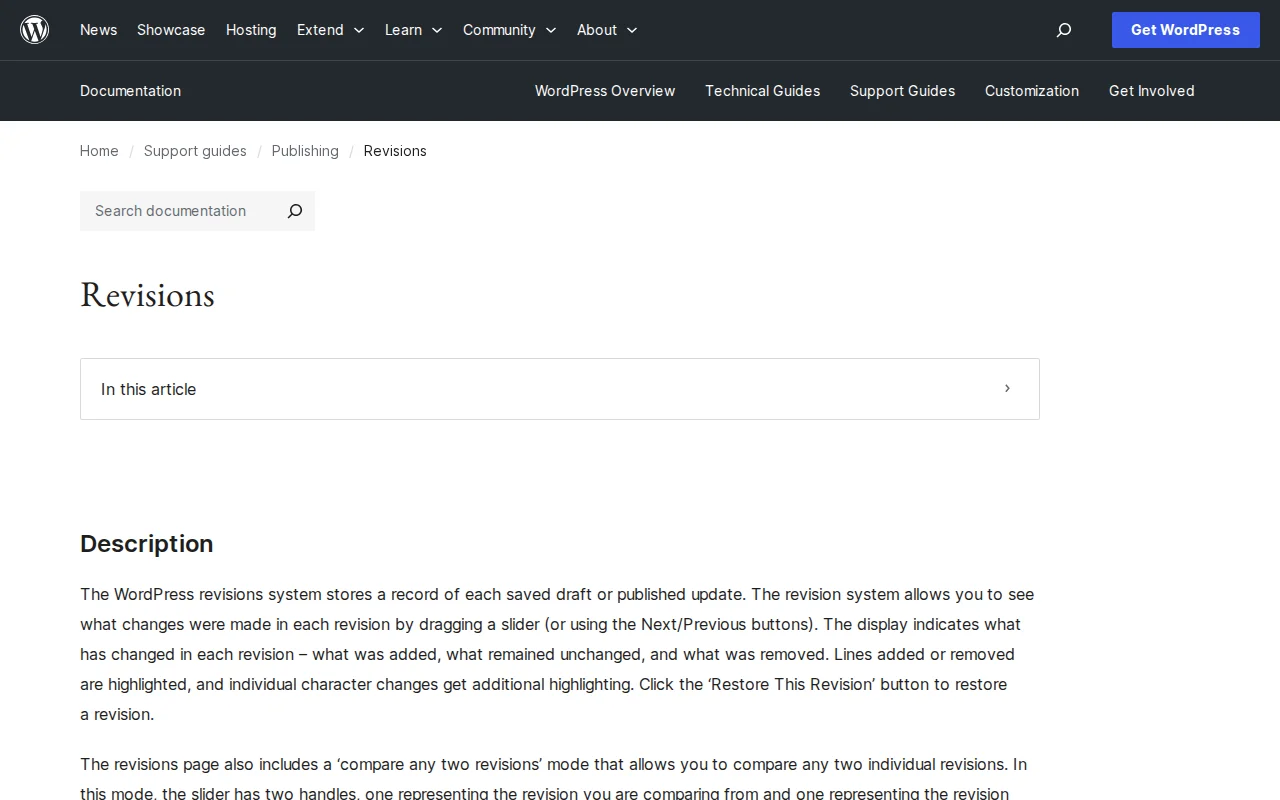
Task: Visit the Hosting page
Action: click(251, 30)
